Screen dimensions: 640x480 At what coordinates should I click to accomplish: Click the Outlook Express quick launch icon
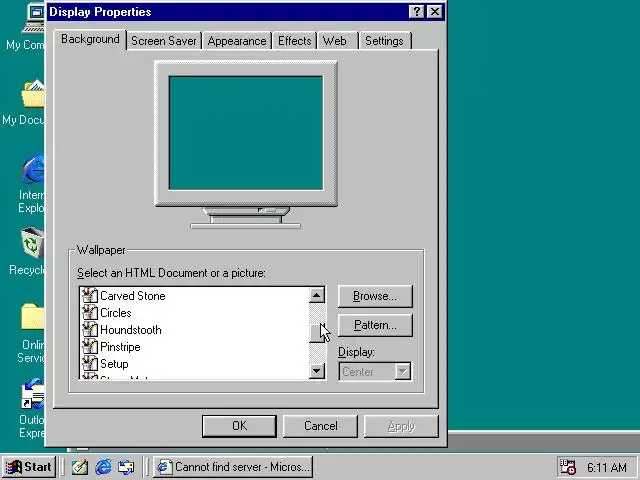coord(126,467)
